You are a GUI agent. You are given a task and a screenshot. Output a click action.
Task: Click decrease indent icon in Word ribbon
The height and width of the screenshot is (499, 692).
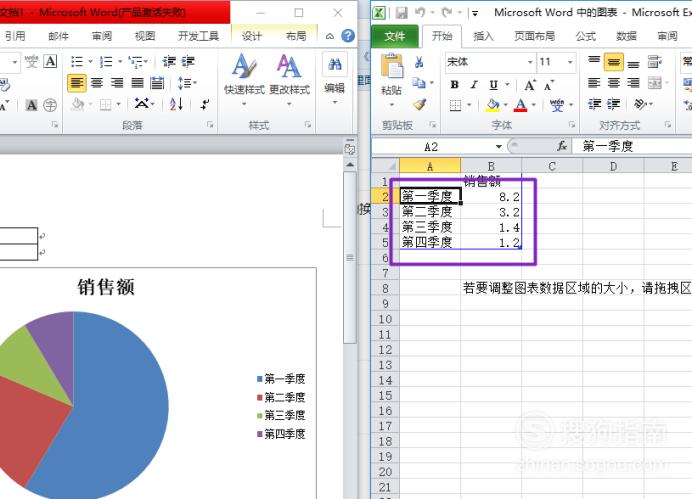point(169,62)
